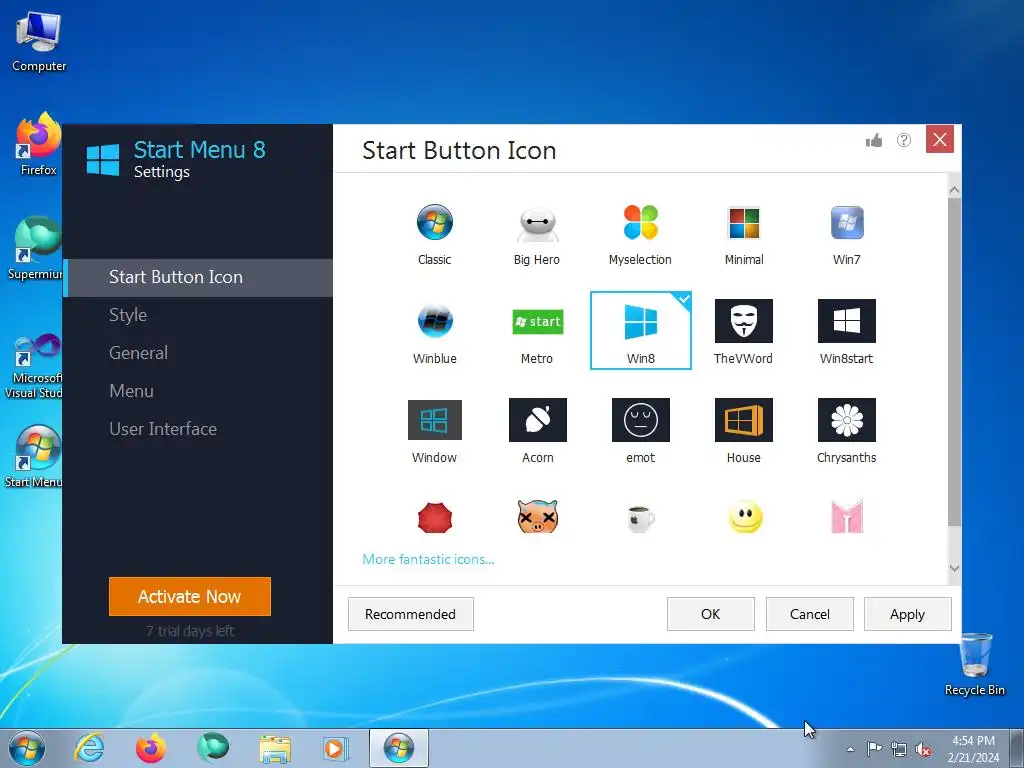Viewport: 1024px width, 768px height.
Task: Choose the apple coffee mug icon
Action: [641, 519]
